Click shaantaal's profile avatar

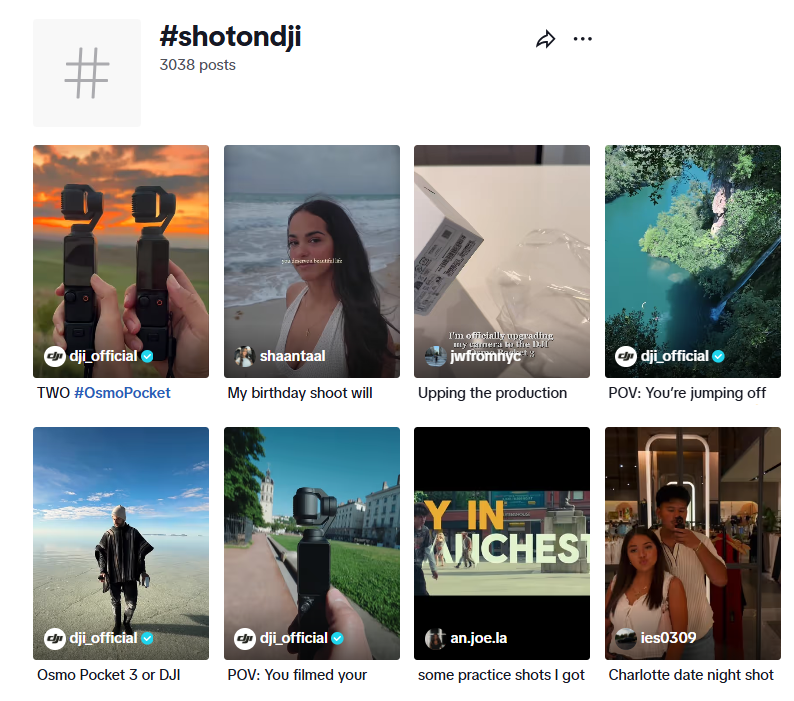tap(244, 356)
